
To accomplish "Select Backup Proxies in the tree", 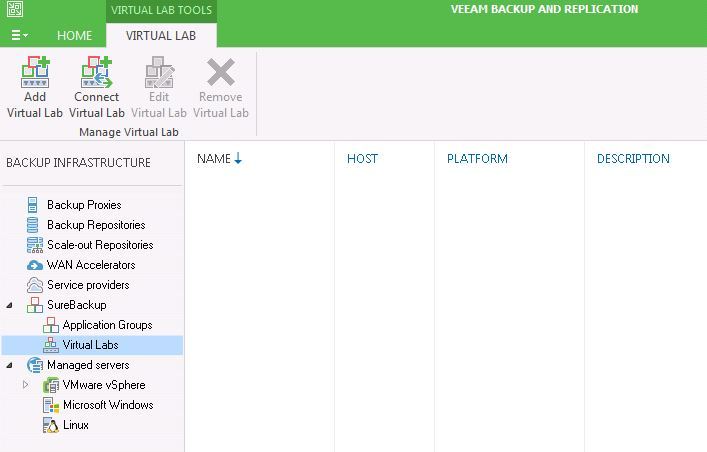I will coord(84,205).
